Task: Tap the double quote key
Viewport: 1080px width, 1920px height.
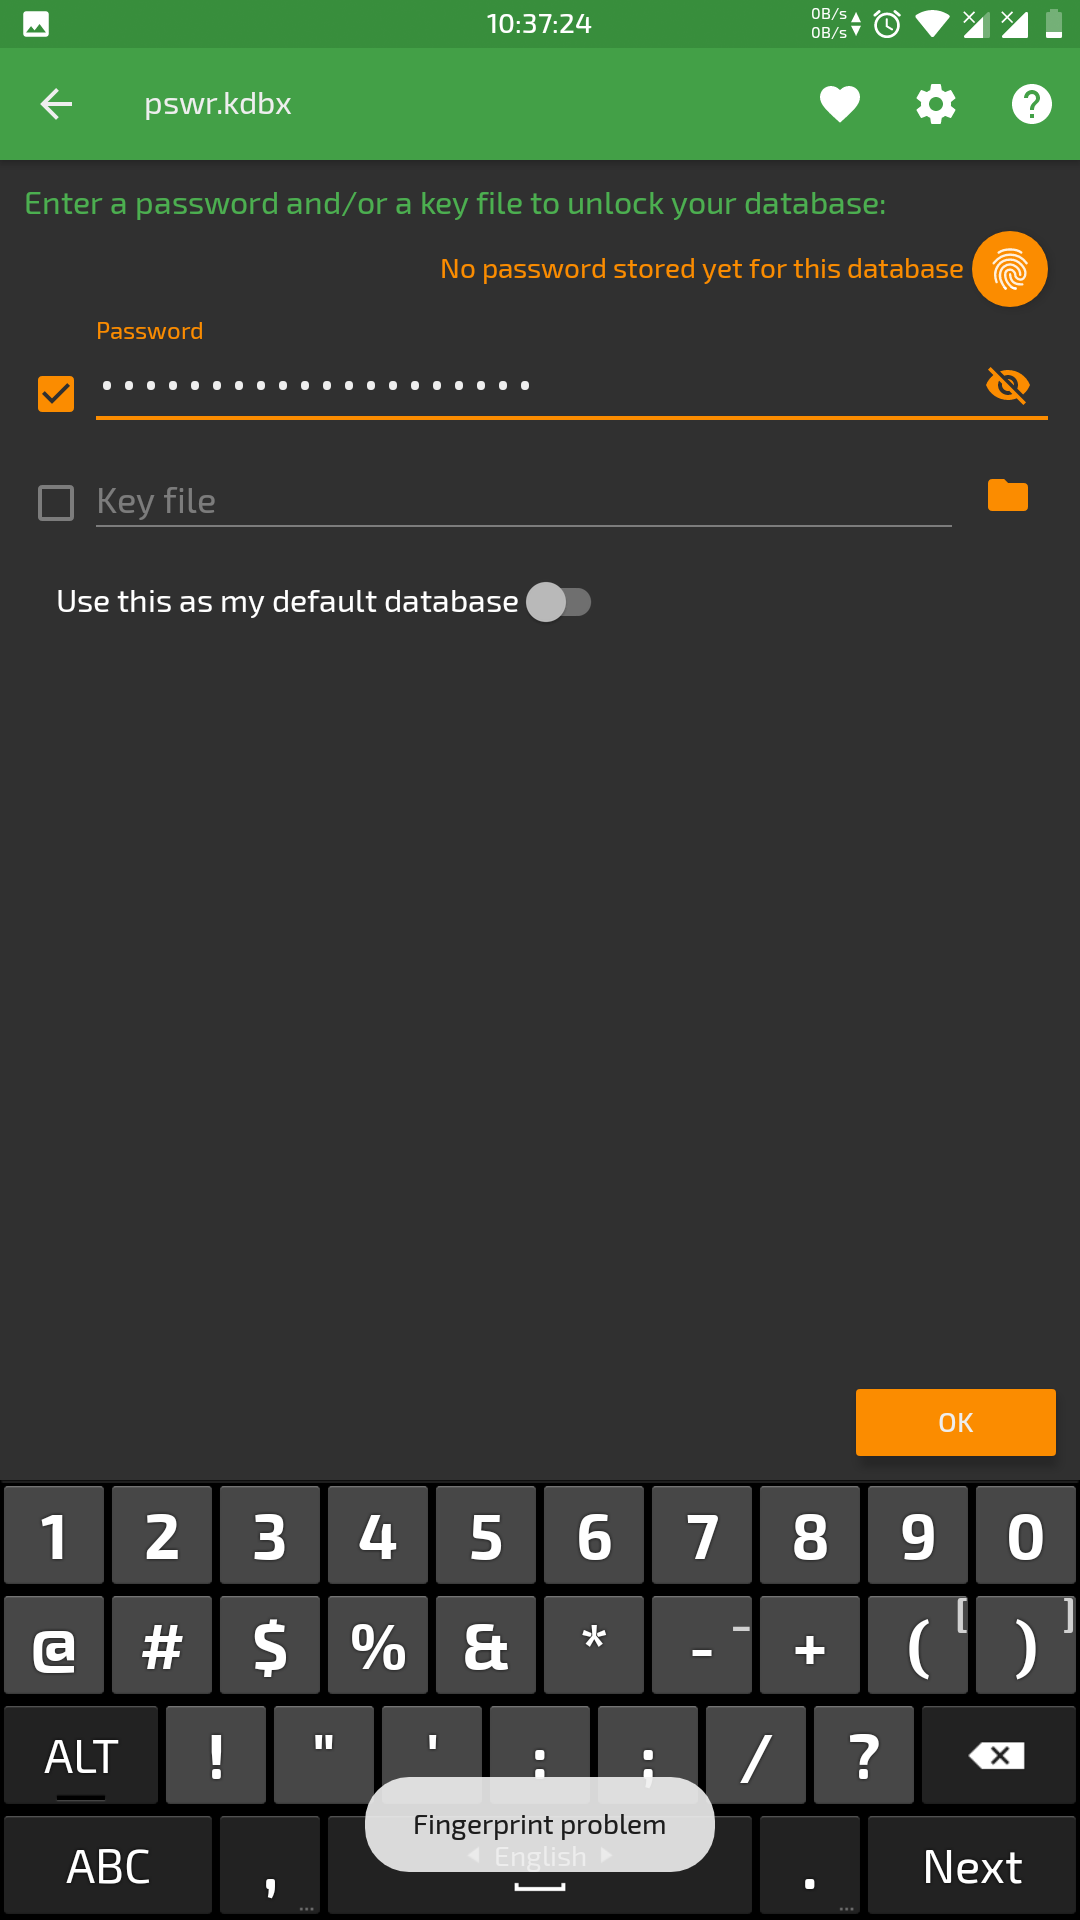Action: (324, 1755)
